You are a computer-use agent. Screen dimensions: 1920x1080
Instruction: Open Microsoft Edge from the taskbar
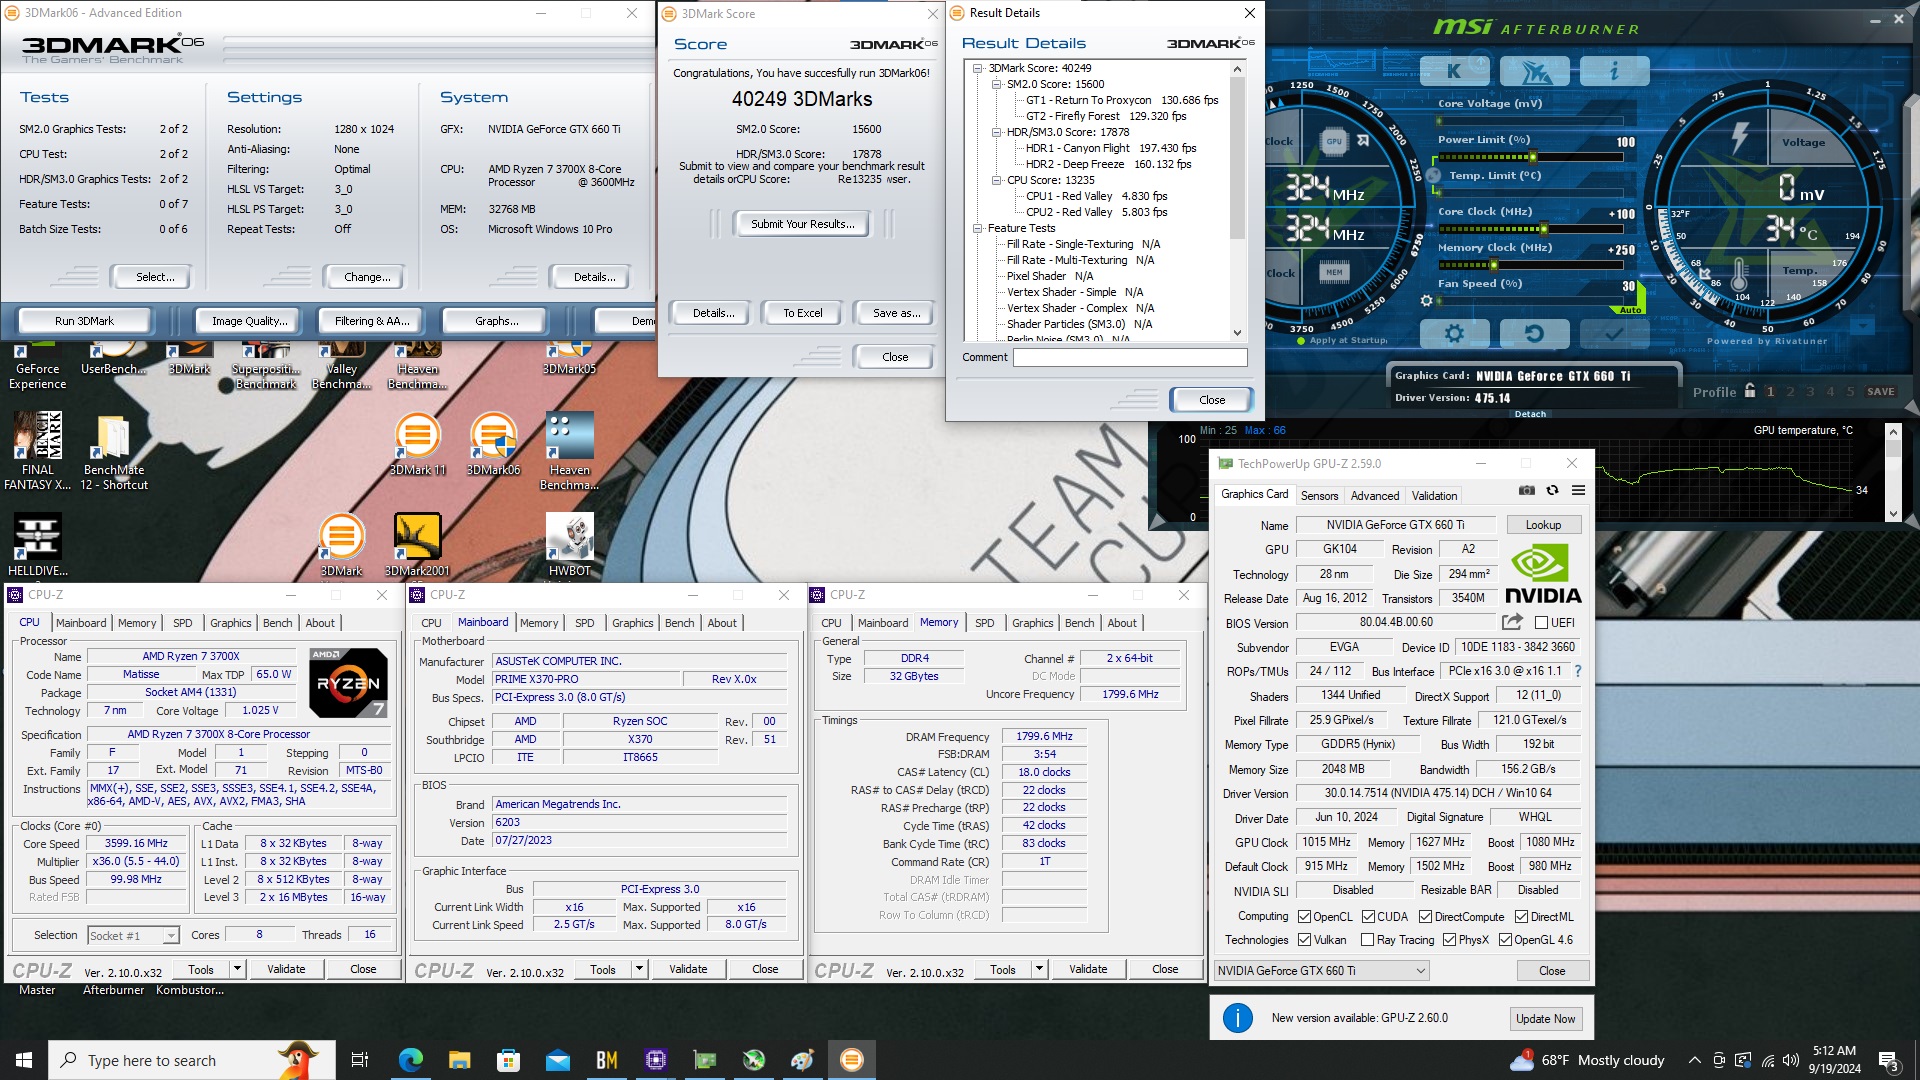click(410, 1060)
